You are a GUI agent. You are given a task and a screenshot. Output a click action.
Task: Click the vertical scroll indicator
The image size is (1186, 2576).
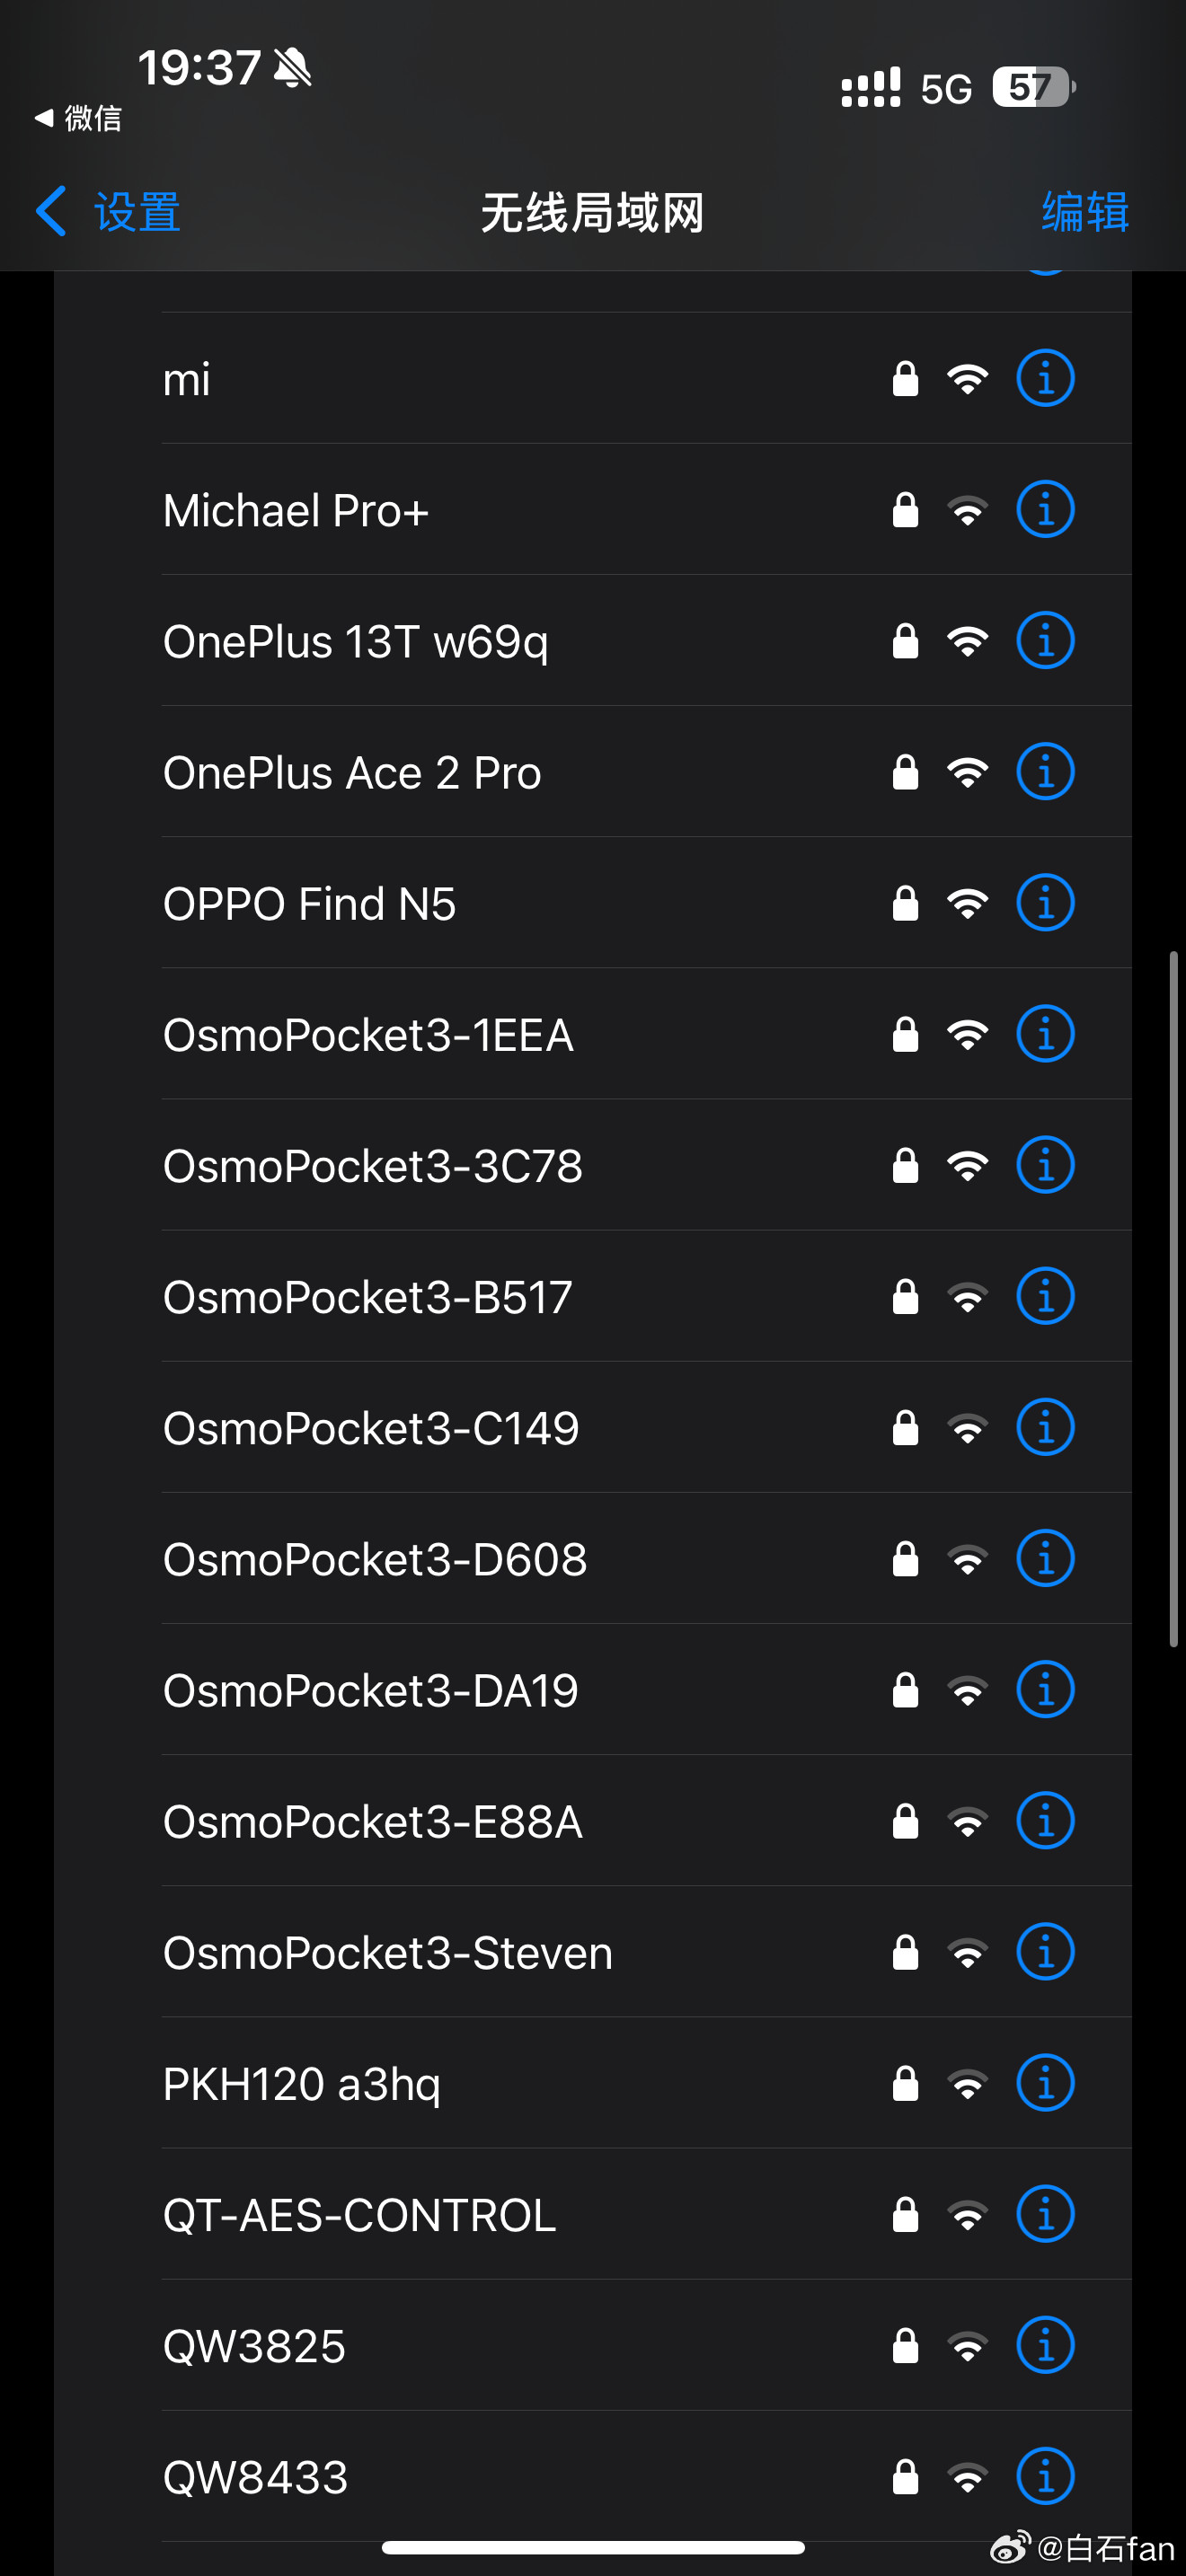[x=1173, y=1299]
